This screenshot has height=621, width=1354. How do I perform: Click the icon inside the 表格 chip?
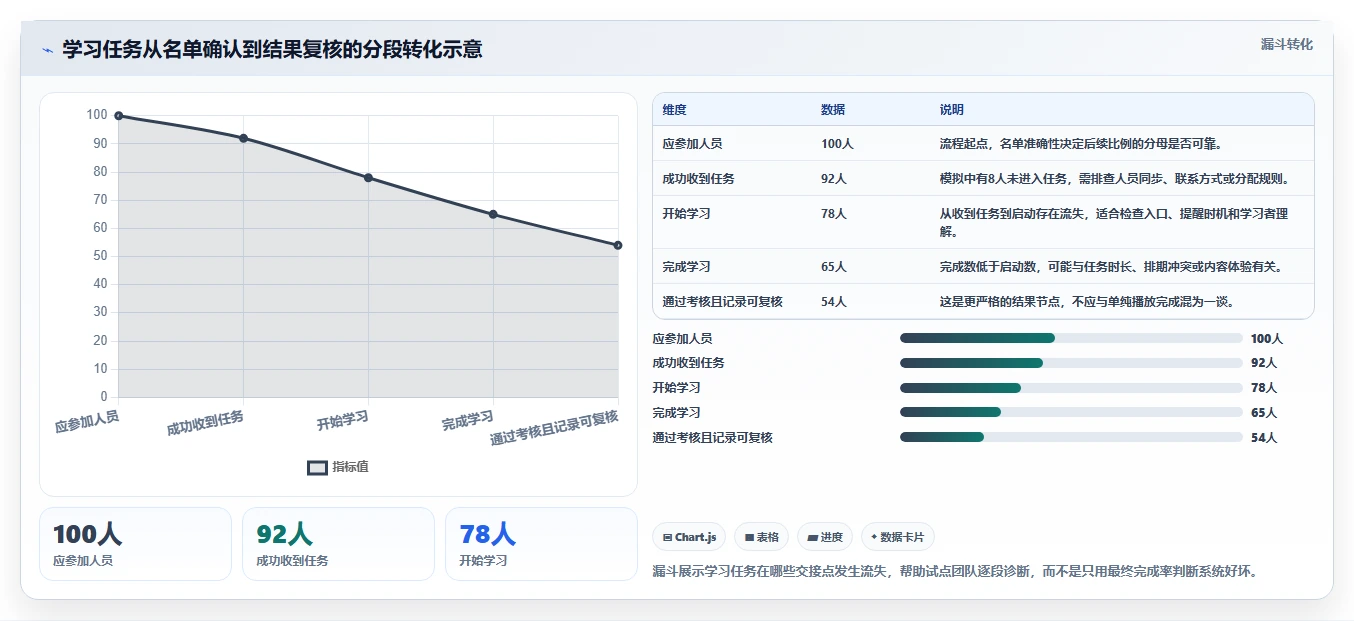tap(749, 538)
